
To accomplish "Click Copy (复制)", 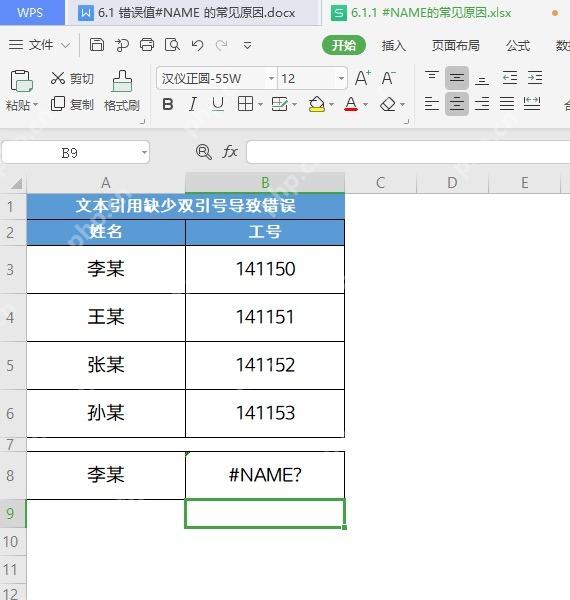I will (x=72, y=104).
